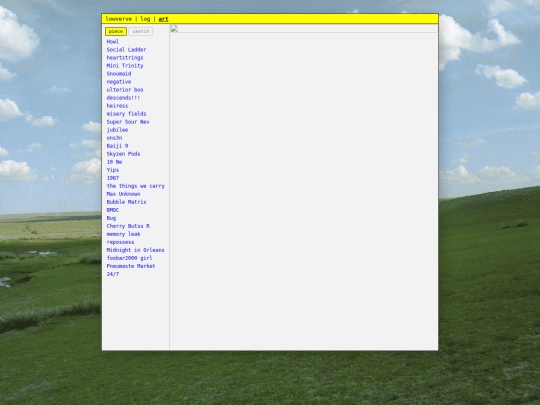Open the Bug piece
This screenshot has width=540, height=405.
pos(111,218)
